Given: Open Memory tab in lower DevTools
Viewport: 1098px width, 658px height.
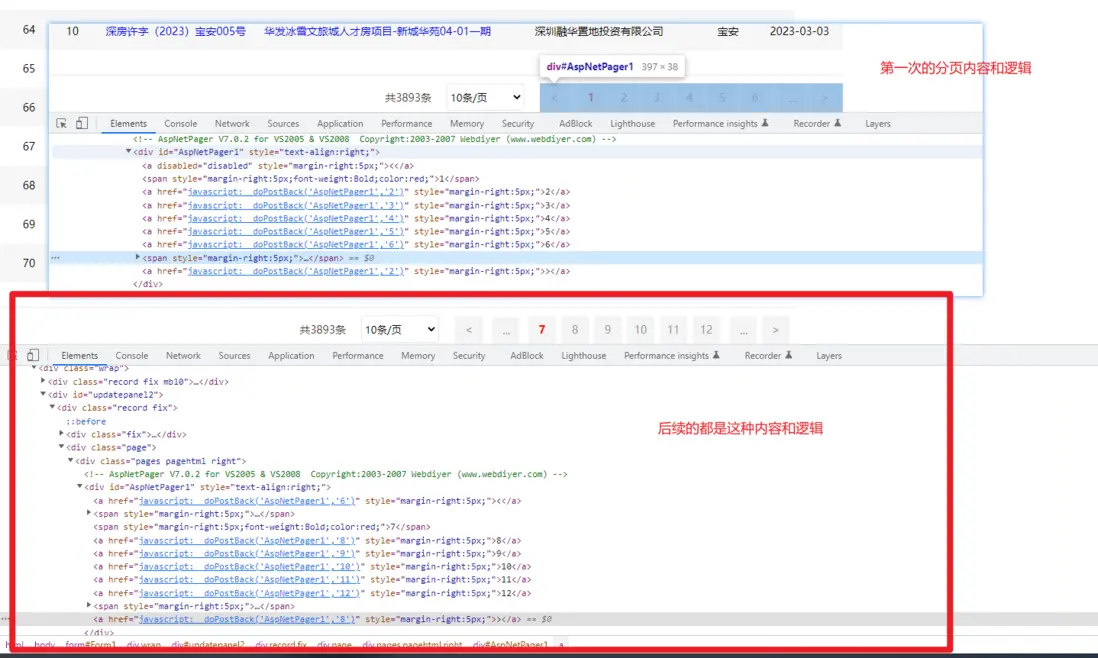Looking at the screenshot, I should point(417,356).
